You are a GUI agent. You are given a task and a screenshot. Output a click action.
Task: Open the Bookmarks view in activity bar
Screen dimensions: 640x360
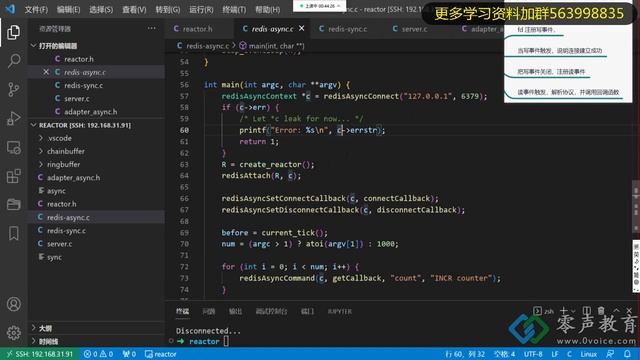pyautogui.click(x=13, y=233)
